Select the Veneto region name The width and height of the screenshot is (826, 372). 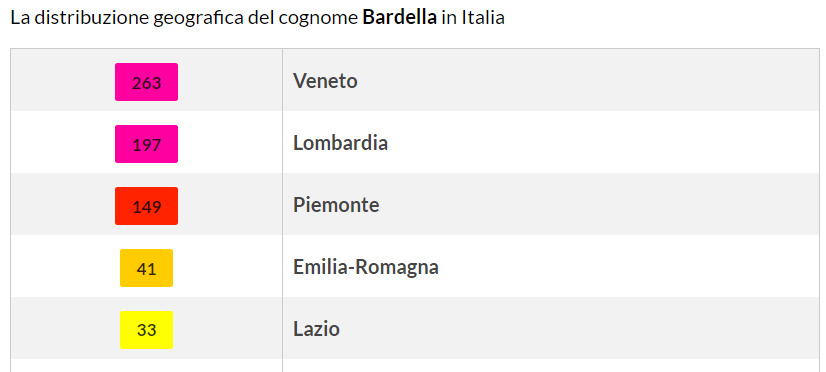325,81
